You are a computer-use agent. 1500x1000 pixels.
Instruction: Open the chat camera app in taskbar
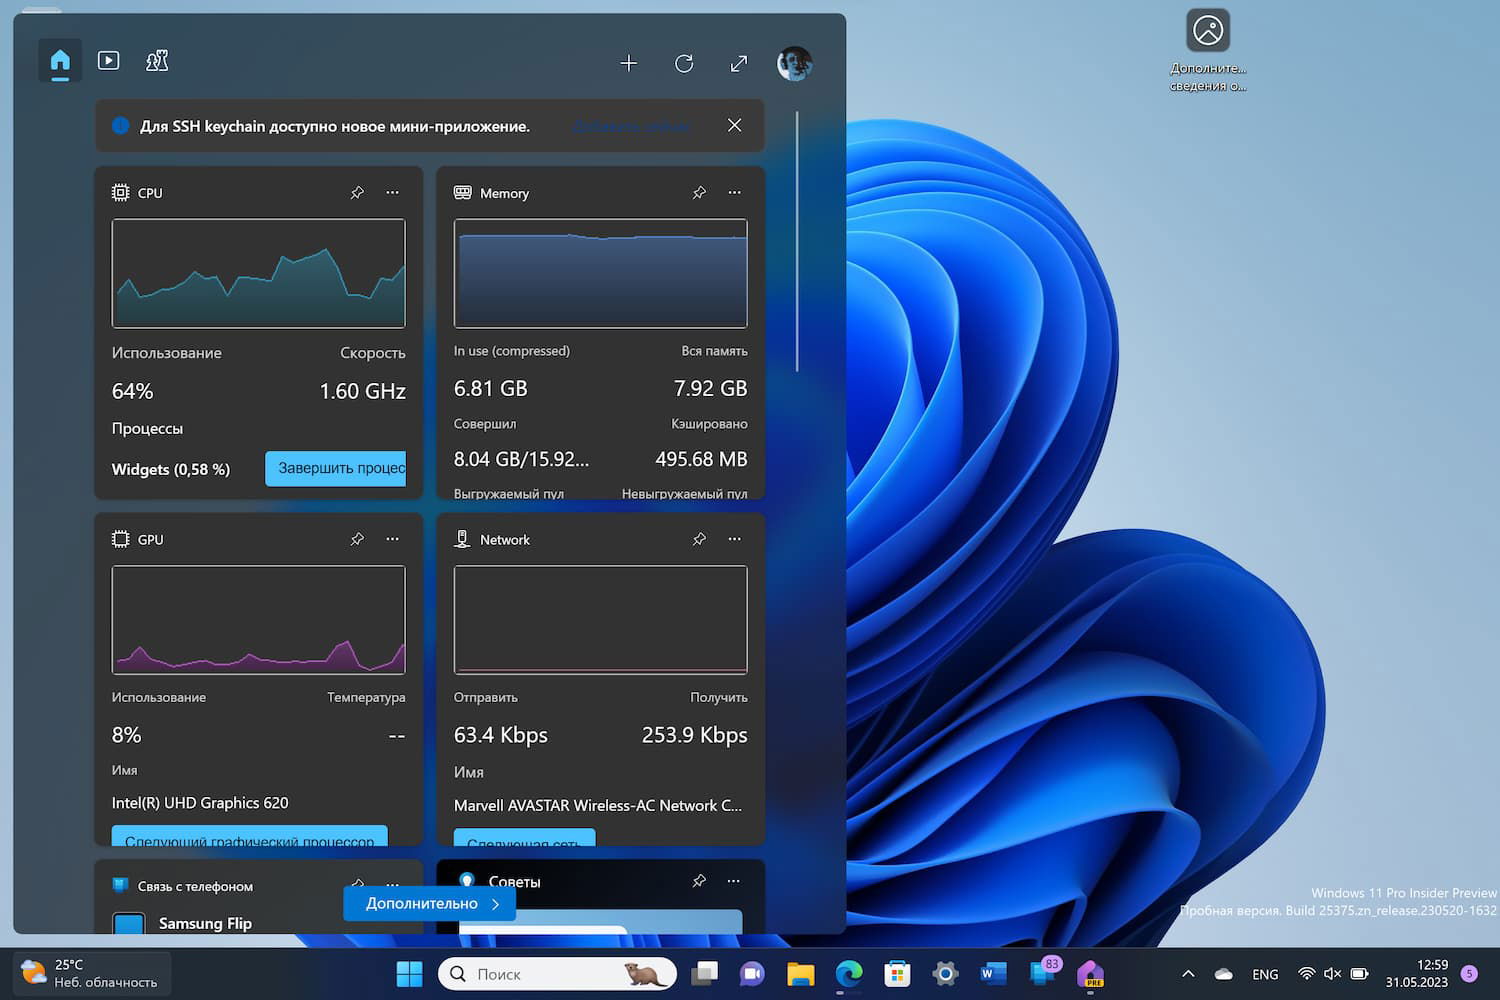point(752,974)
